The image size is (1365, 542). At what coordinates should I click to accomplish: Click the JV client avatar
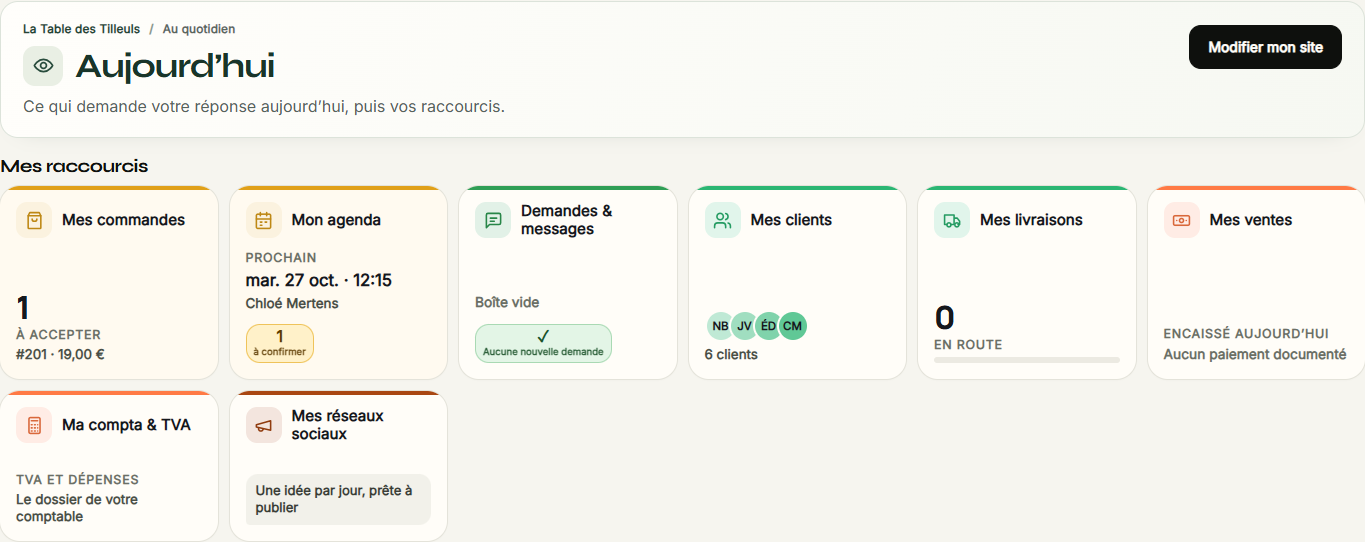pos(744,326)
